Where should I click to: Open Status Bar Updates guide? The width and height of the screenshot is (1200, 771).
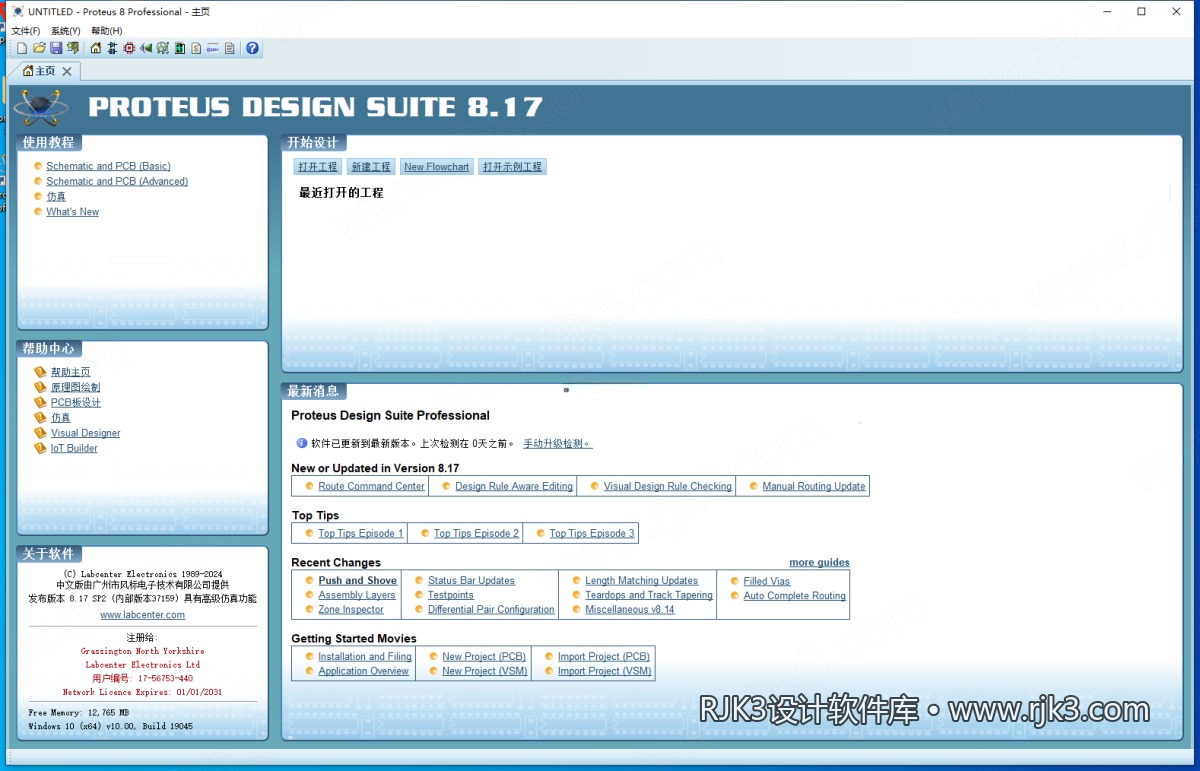[x=471, y=581]
